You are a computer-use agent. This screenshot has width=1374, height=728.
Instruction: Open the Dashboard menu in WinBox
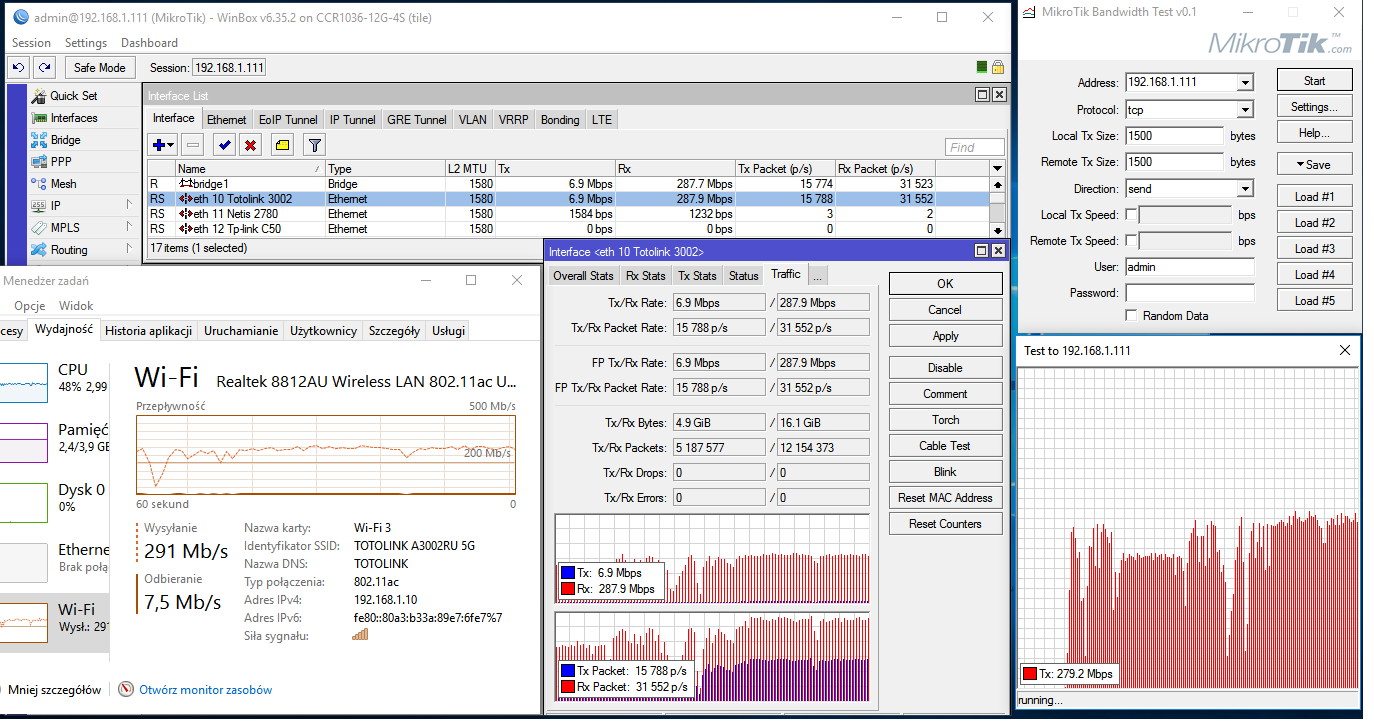149,43
